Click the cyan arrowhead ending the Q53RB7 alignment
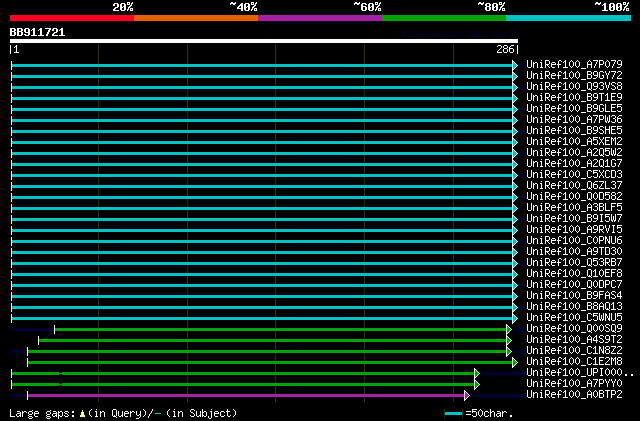The width and height of the screenshot is (640, 421). click(x=515, y=264)
